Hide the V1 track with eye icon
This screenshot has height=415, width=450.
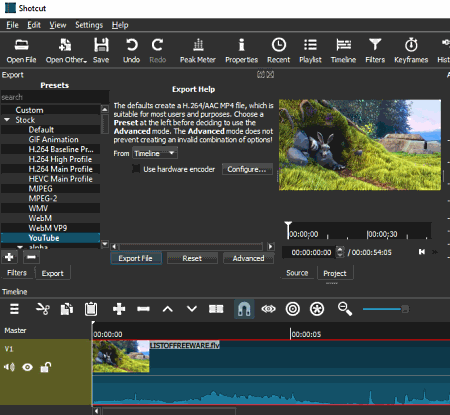click(x=27, y=367)
